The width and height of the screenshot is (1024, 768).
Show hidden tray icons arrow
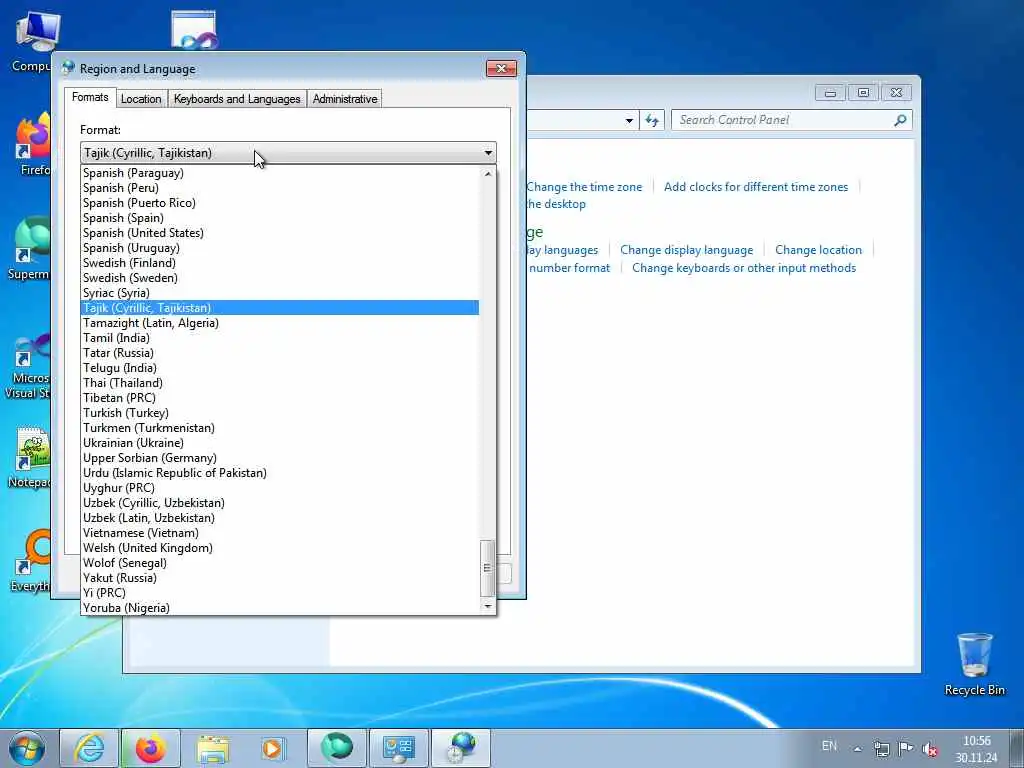tap(857, 748)
